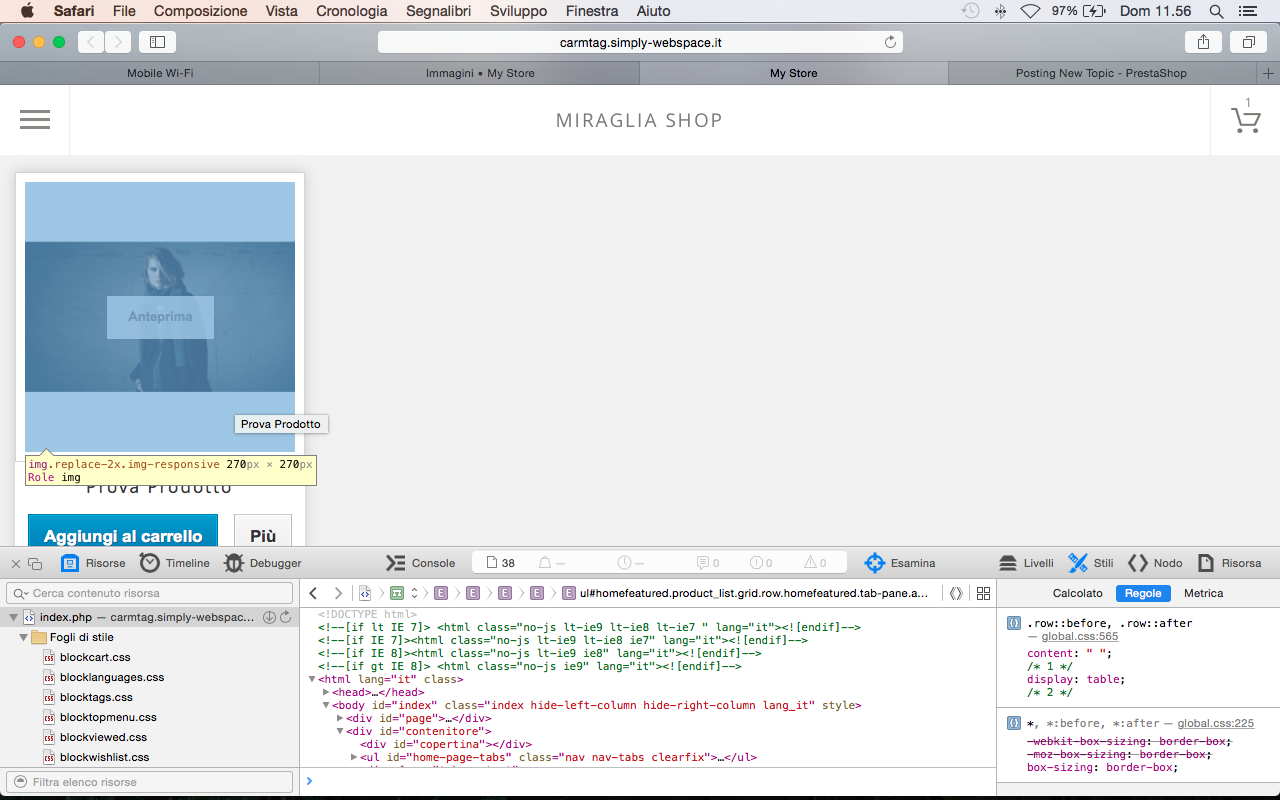Toggle formatting for .row::before rule

pos(1013,623)
